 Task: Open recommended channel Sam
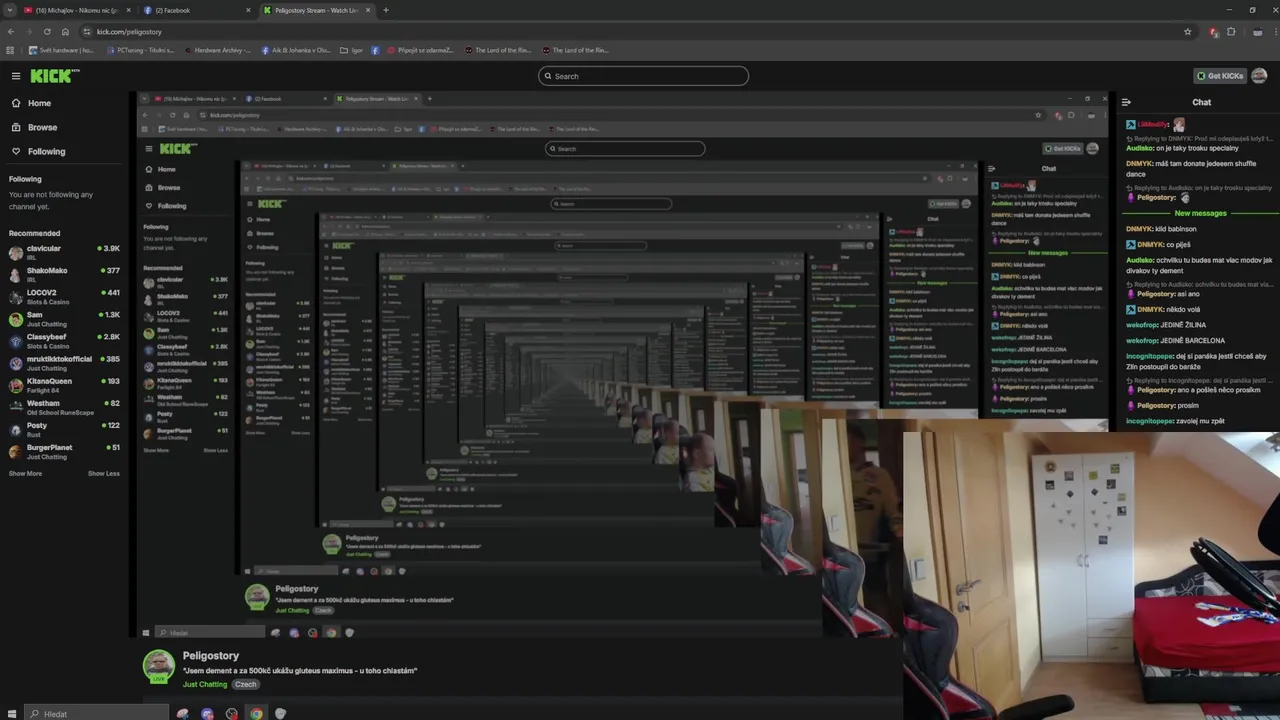(x=64, y=317)
